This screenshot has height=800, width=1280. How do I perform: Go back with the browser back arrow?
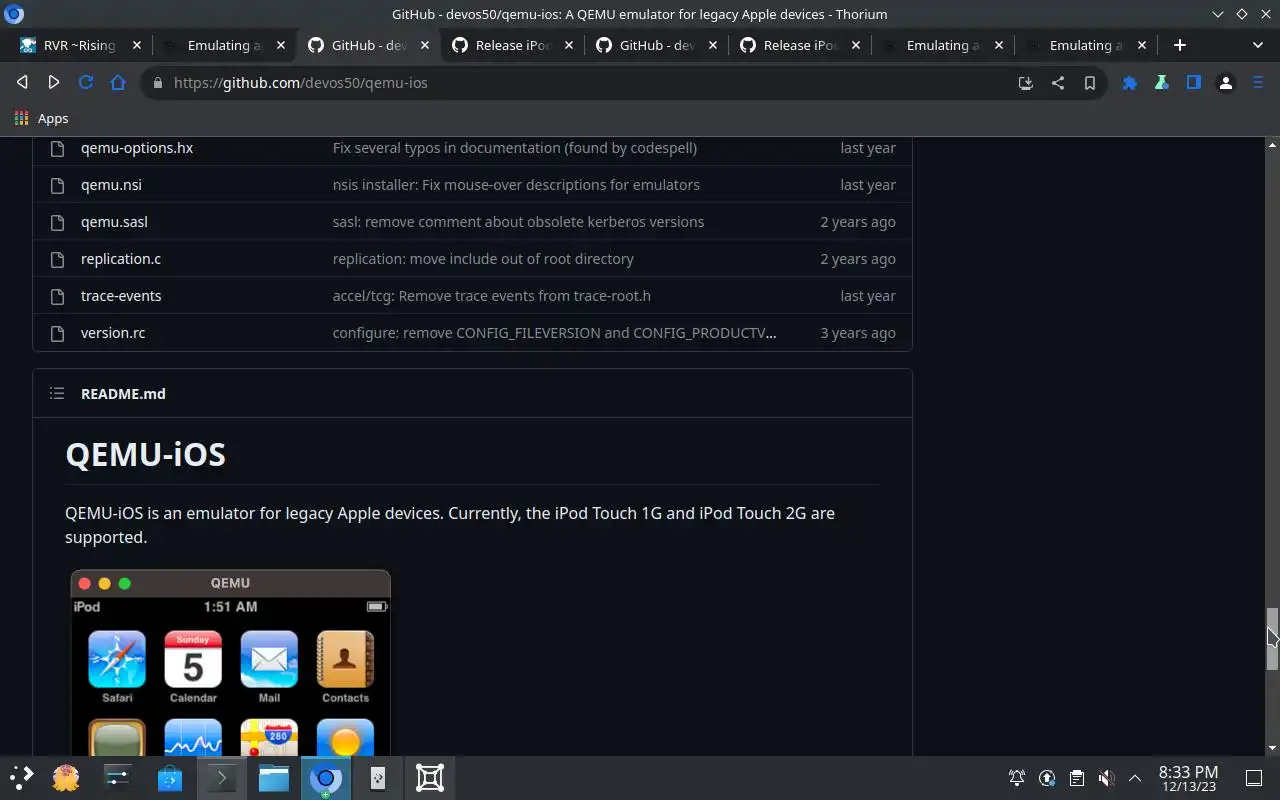click(22, 83)
